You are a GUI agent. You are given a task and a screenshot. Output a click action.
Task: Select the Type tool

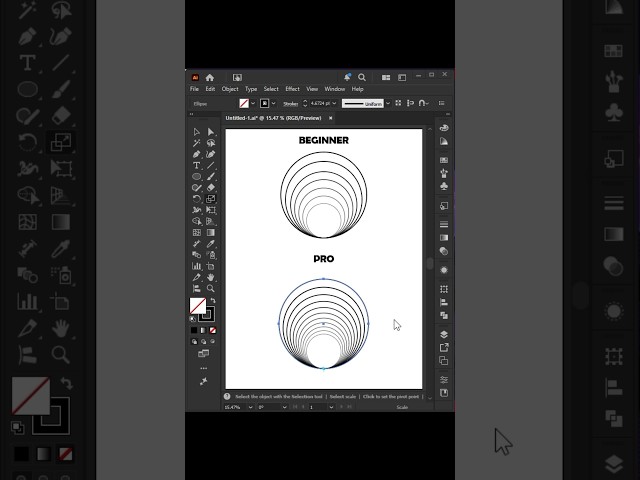(x=196, y=165)
